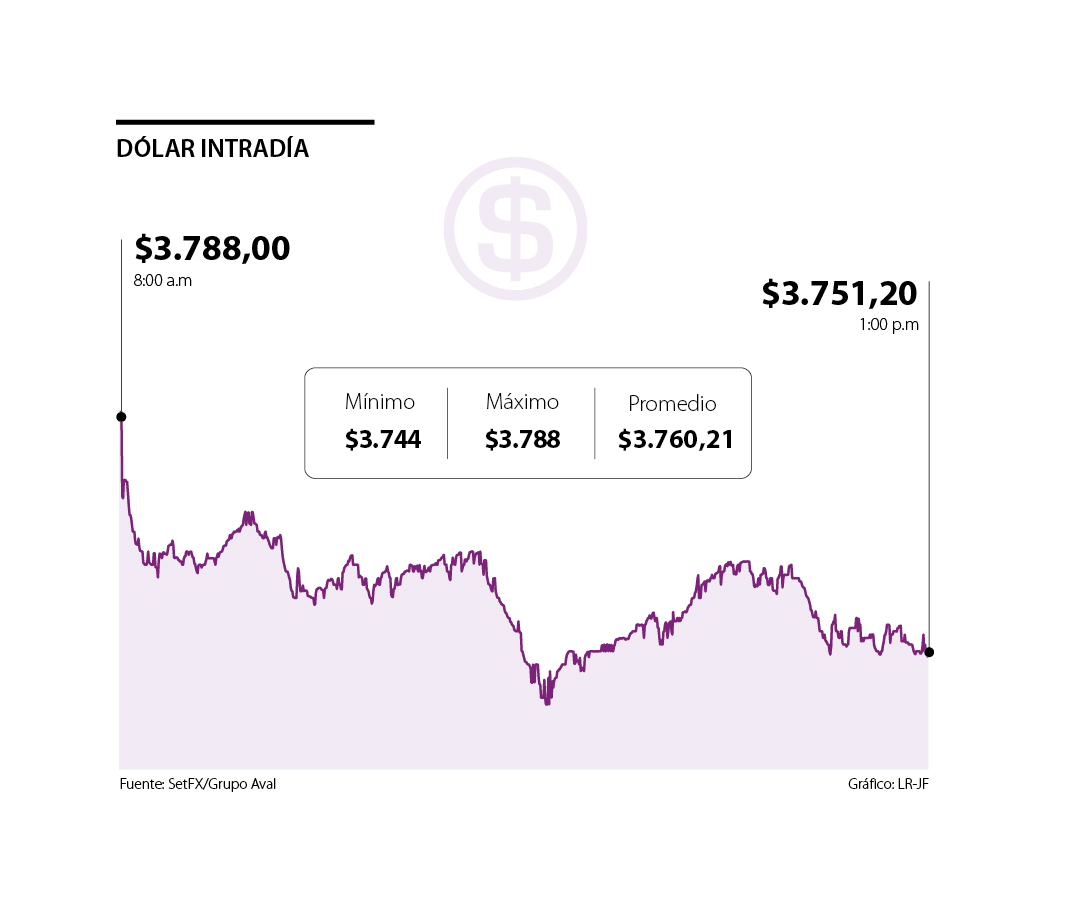The image size is (1080, 900).
Task: Select the opening data point dot
Action: pyautogui.click(x=121, y=417)
